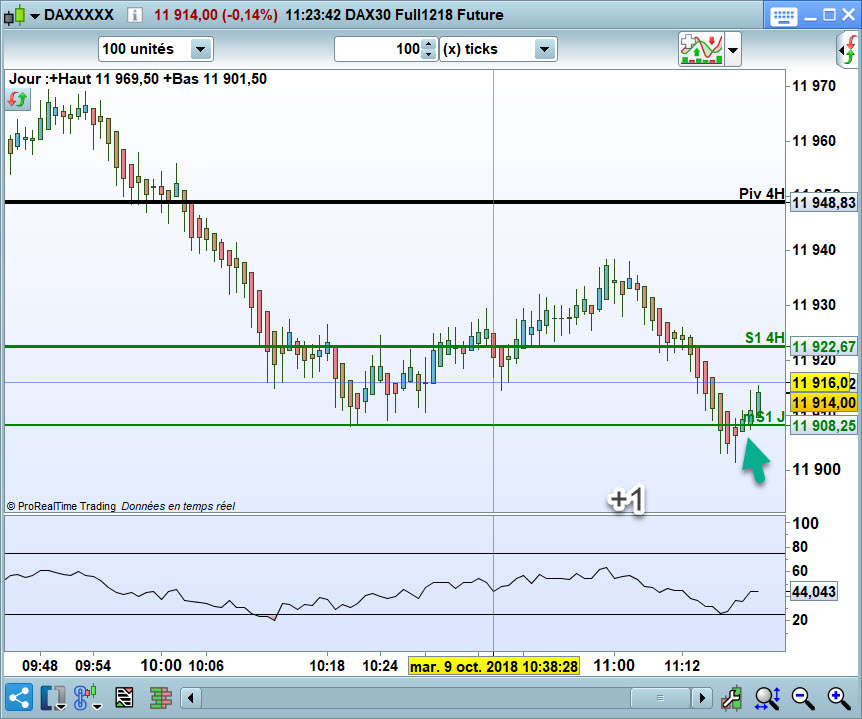
Task: Expand the 100 unités dropdown
Action: [201, 49]
